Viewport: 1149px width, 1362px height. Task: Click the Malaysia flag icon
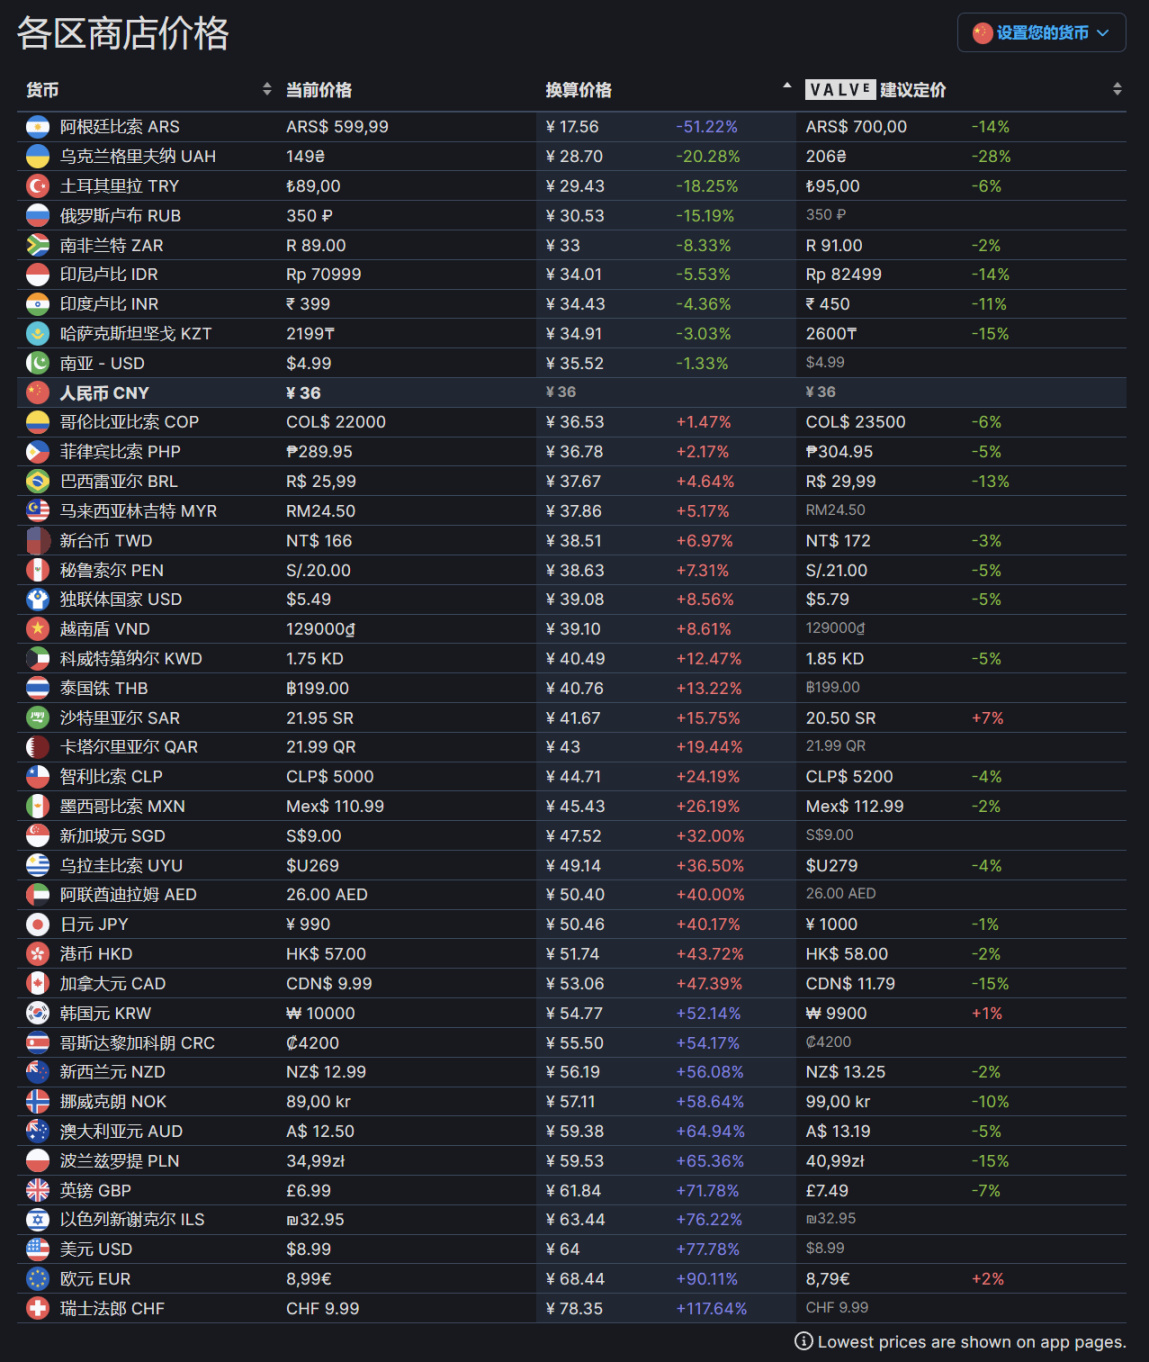37,511
